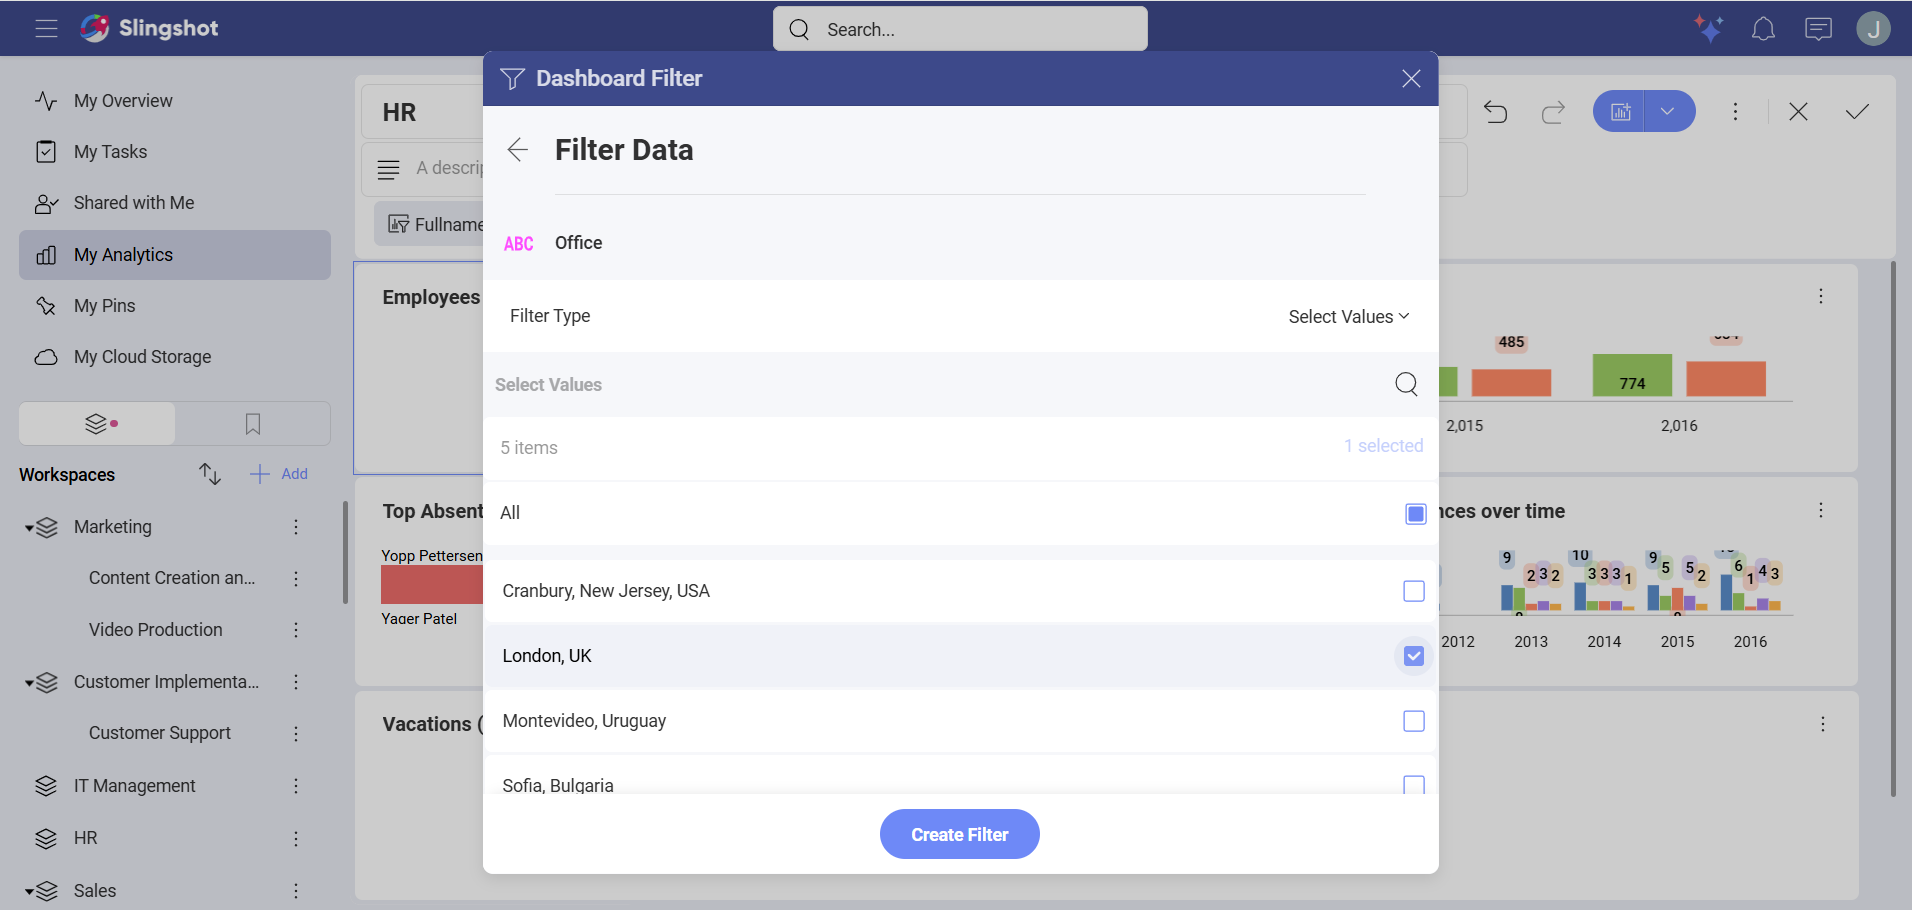Collapse the Customer Implementation workspace tree
1912x910 pixels.
[x=30, y=683]
